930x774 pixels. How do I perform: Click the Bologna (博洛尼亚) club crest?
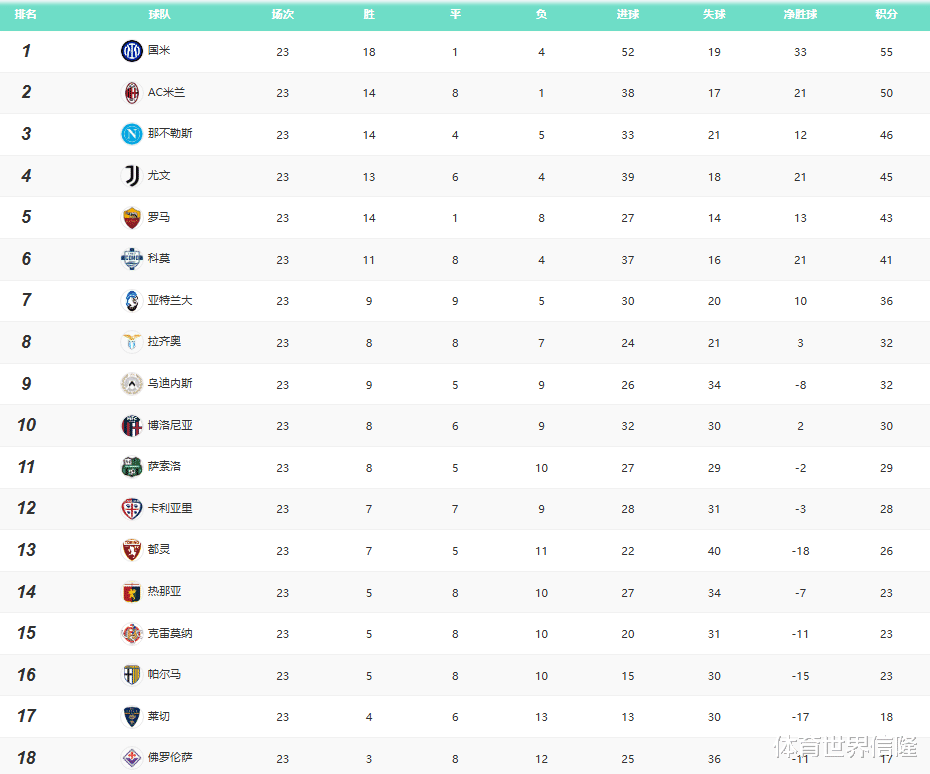pos(132,426)
